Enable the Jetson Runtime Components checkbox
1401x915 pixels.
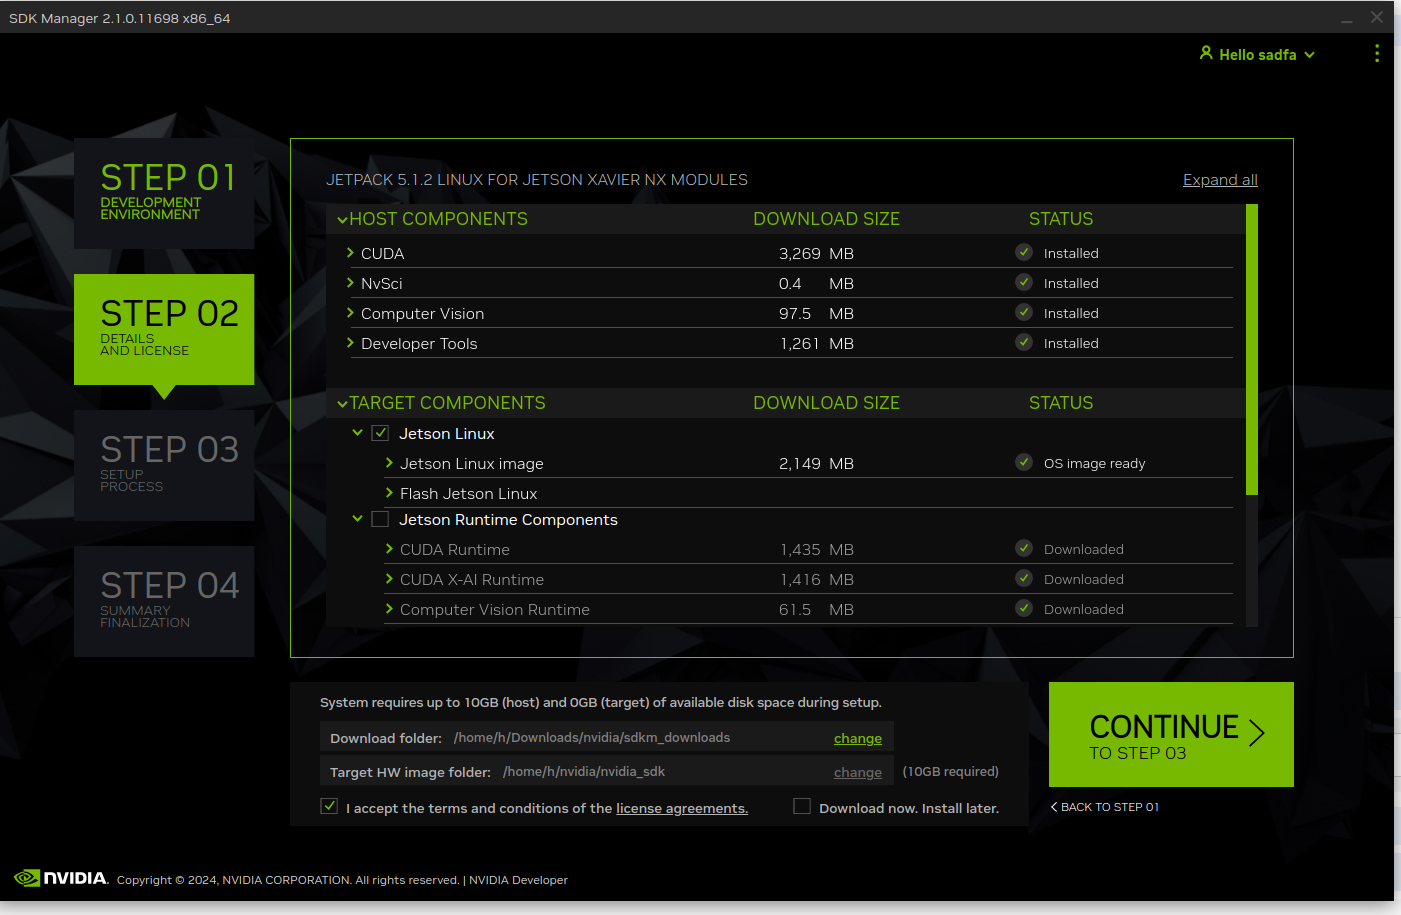(380, 519)
